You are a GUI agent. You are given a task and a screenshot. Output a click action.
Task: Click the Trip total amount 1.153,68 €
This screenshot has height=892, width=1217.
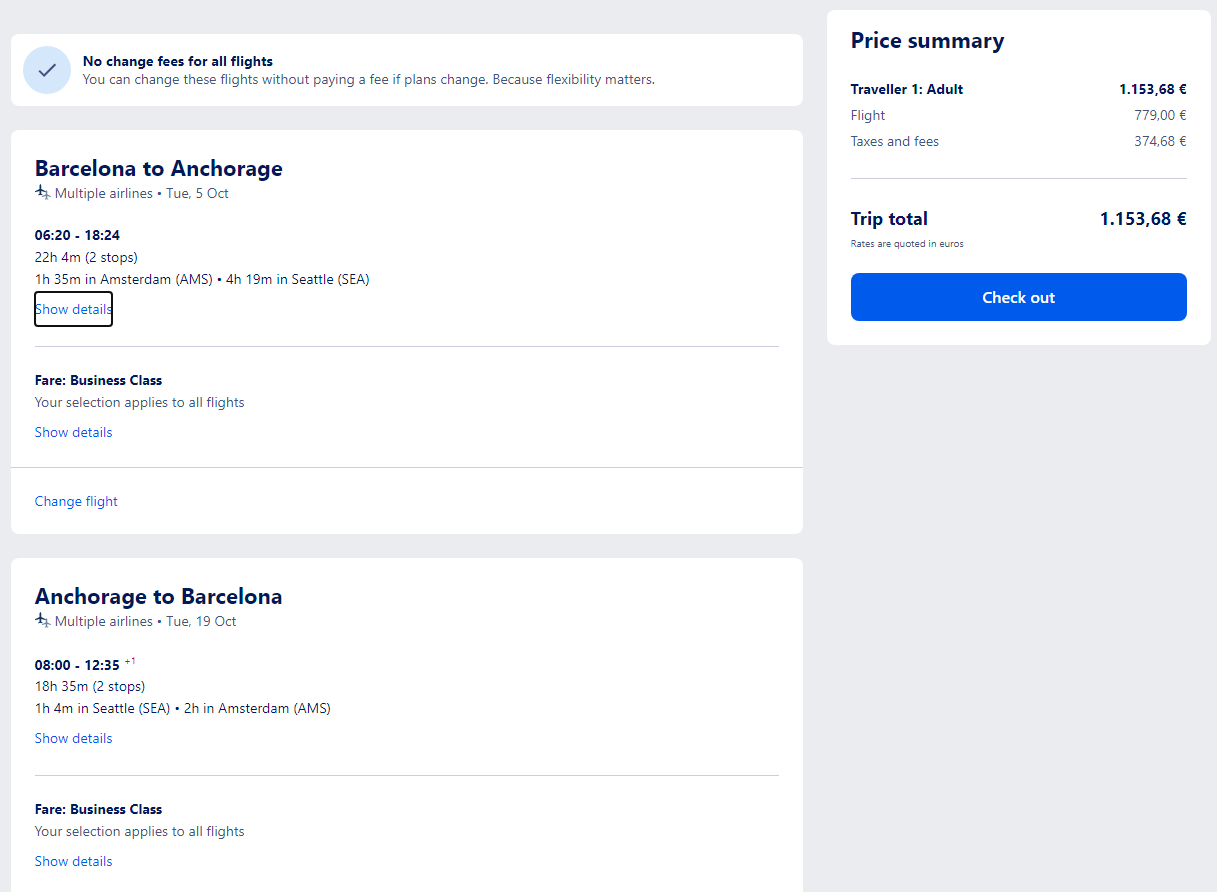pyautogui.click(x=1143, y=218)
